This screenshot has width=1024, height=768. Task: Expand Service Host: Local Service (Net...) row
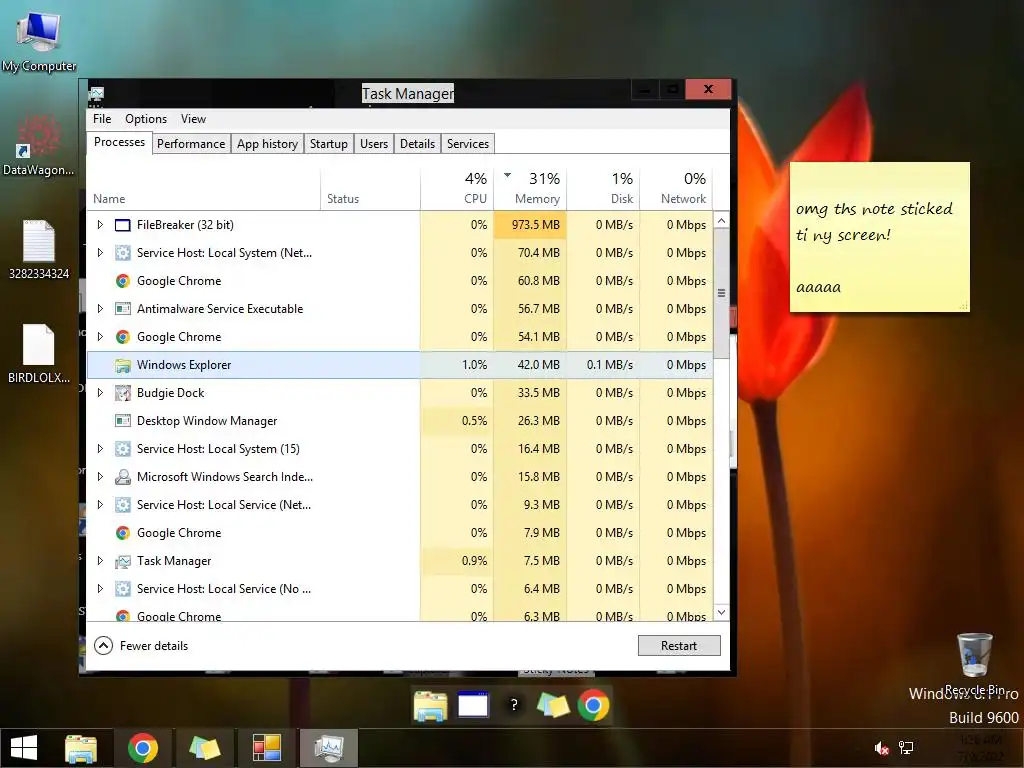click(100, 505)
